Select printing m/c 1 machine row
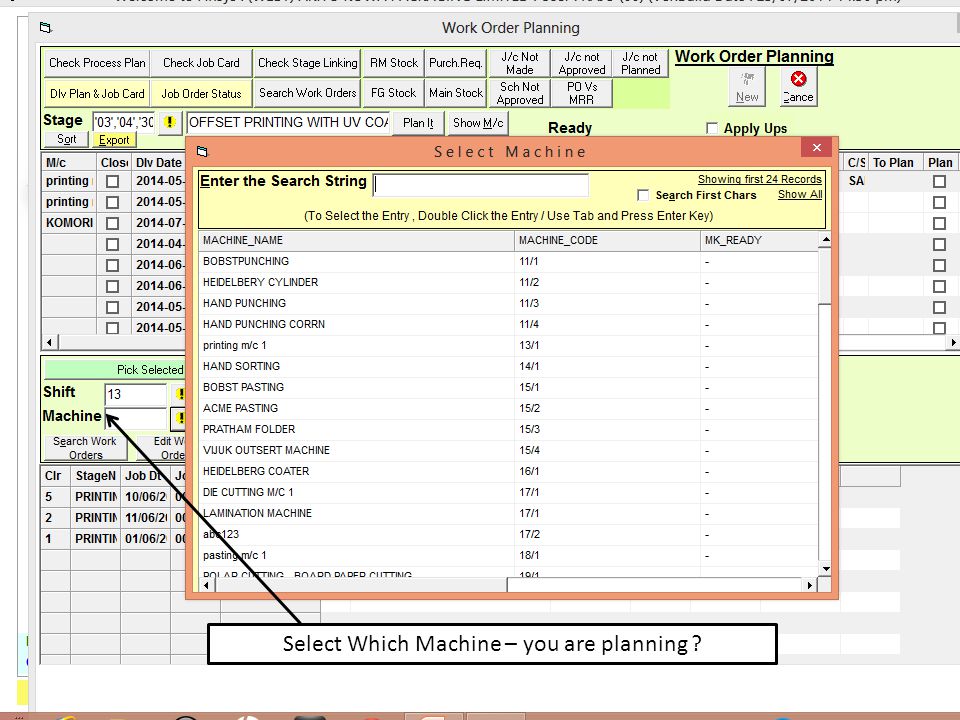Viewport: 960px width, 720px height. (509, 345)
